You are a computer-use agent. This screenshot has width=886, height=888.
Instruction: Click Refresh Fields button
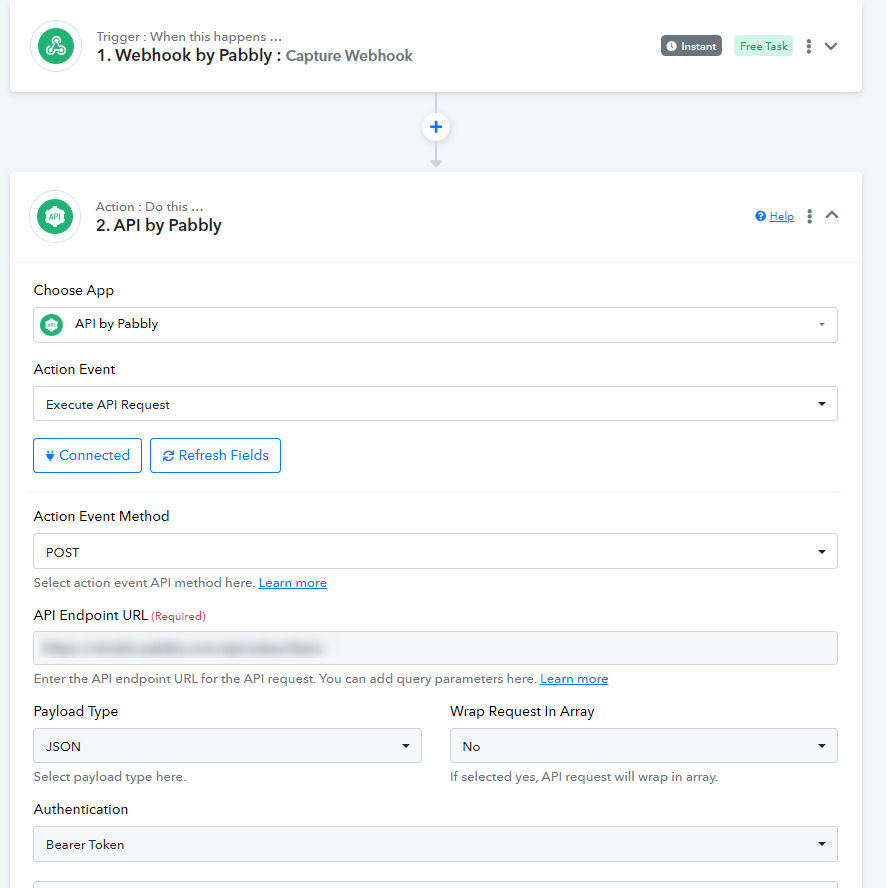(x=215, y=455)
